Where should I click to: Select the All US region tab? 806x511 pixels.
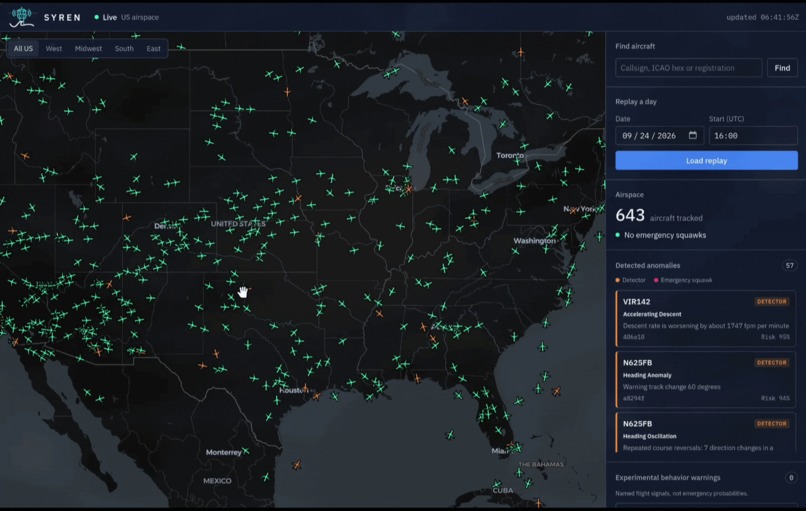click(23, 48)
